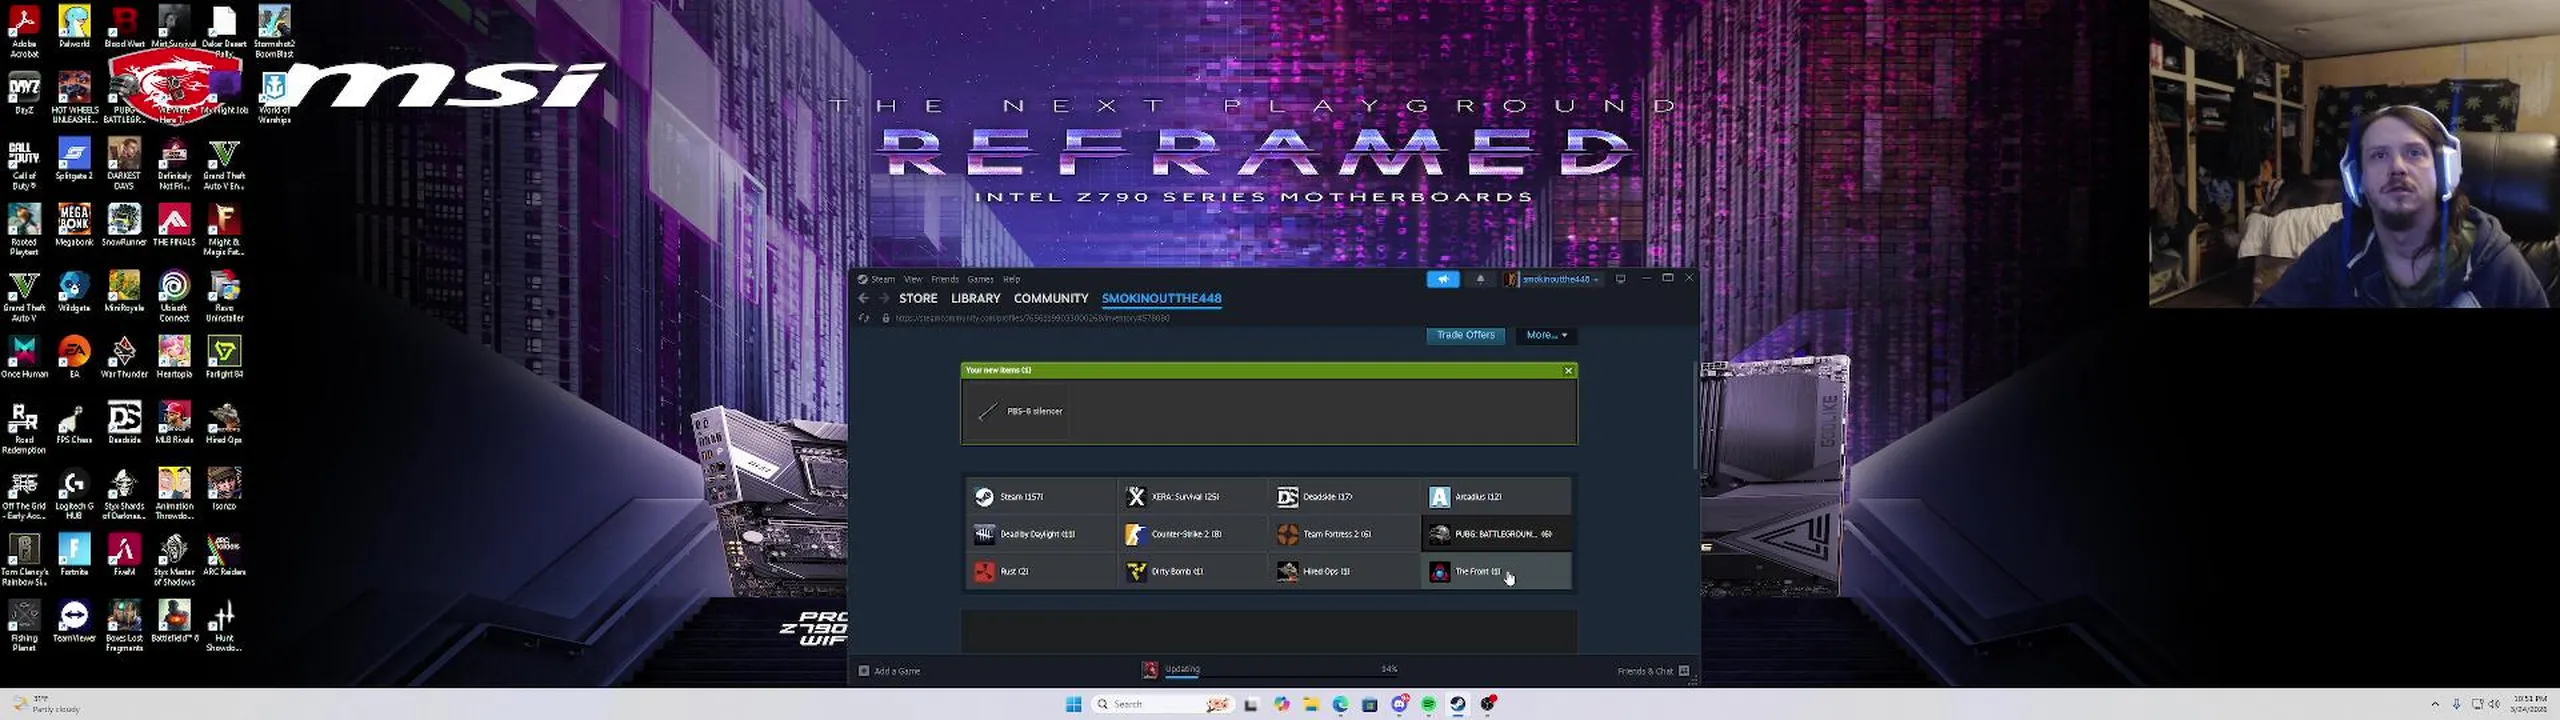The height and width of the screenshot is (720, 2560).
Task: Select THE FINALS desktop shortcut
Action: tap(174, 225)
